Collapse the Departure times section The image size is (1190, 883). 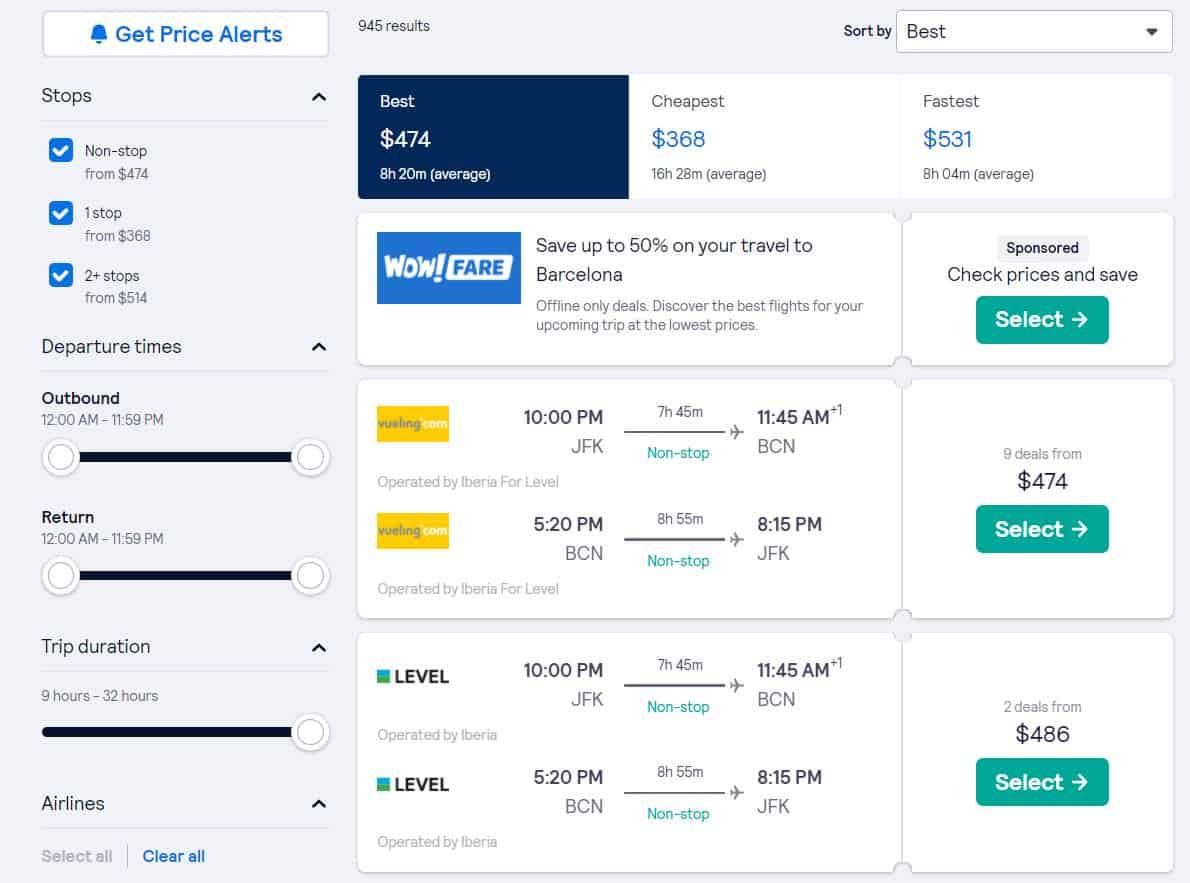click(x=318, y=347)
